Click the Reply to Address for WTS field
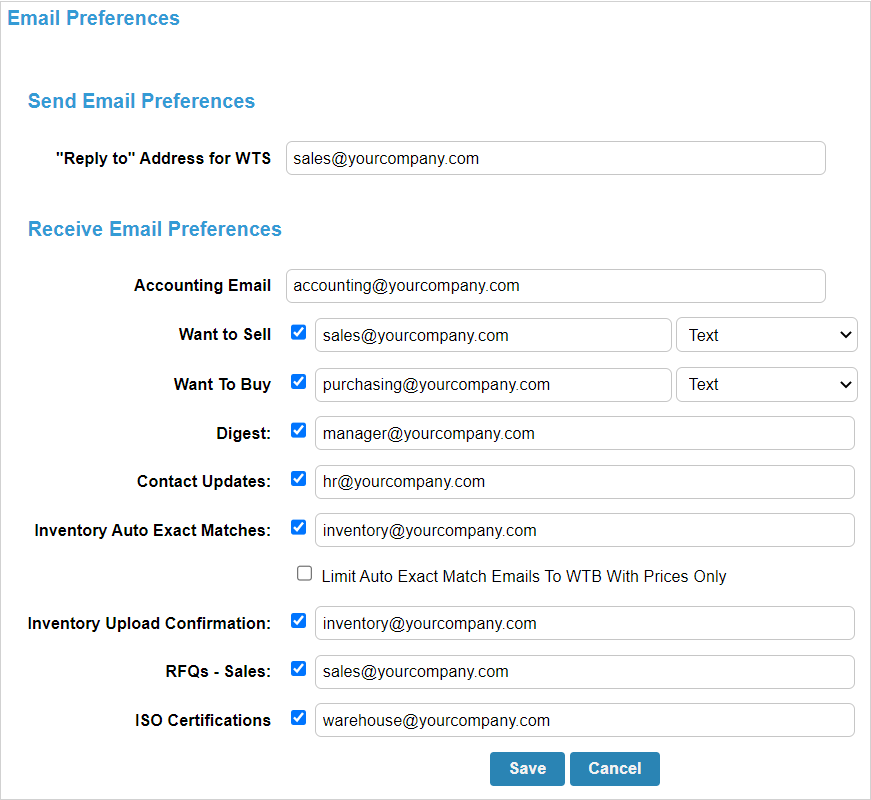The image size is (871, 800). [555, 158]
